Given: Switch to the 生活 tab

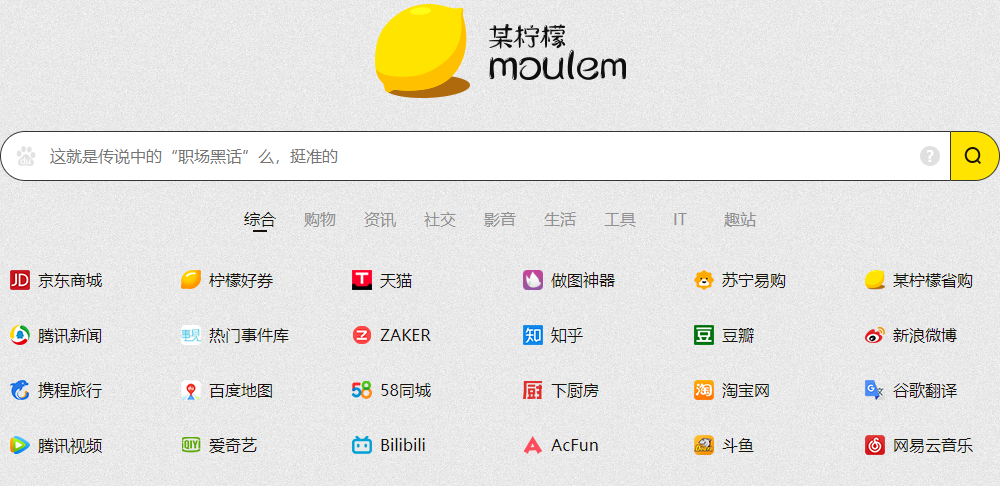Looking at the screenshot, I should click(559, 220).
